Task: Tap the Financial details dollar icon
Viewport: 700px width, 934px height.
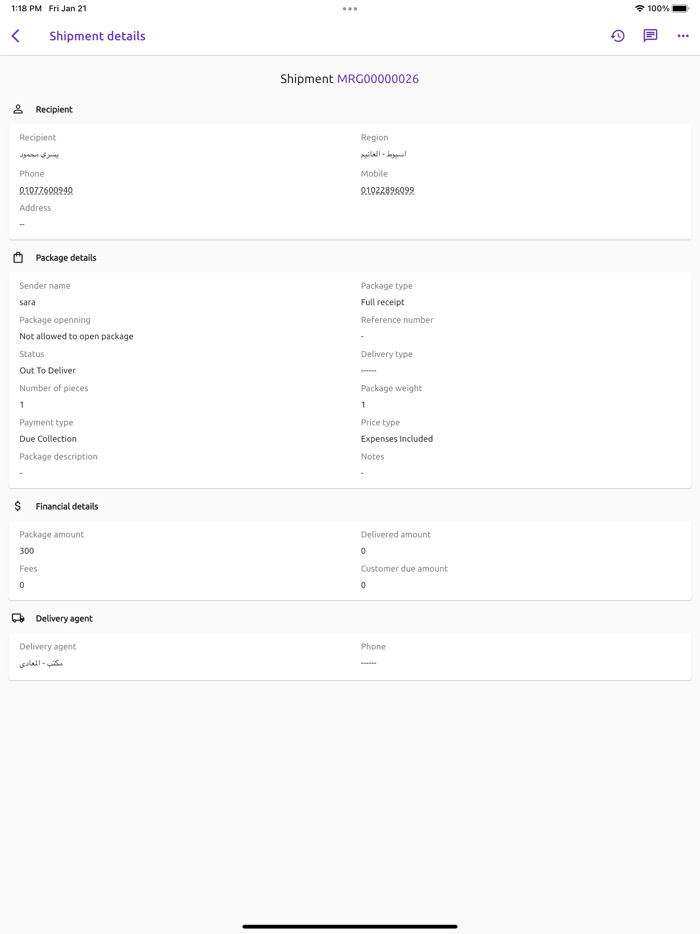Action: (x=18, y=506)
